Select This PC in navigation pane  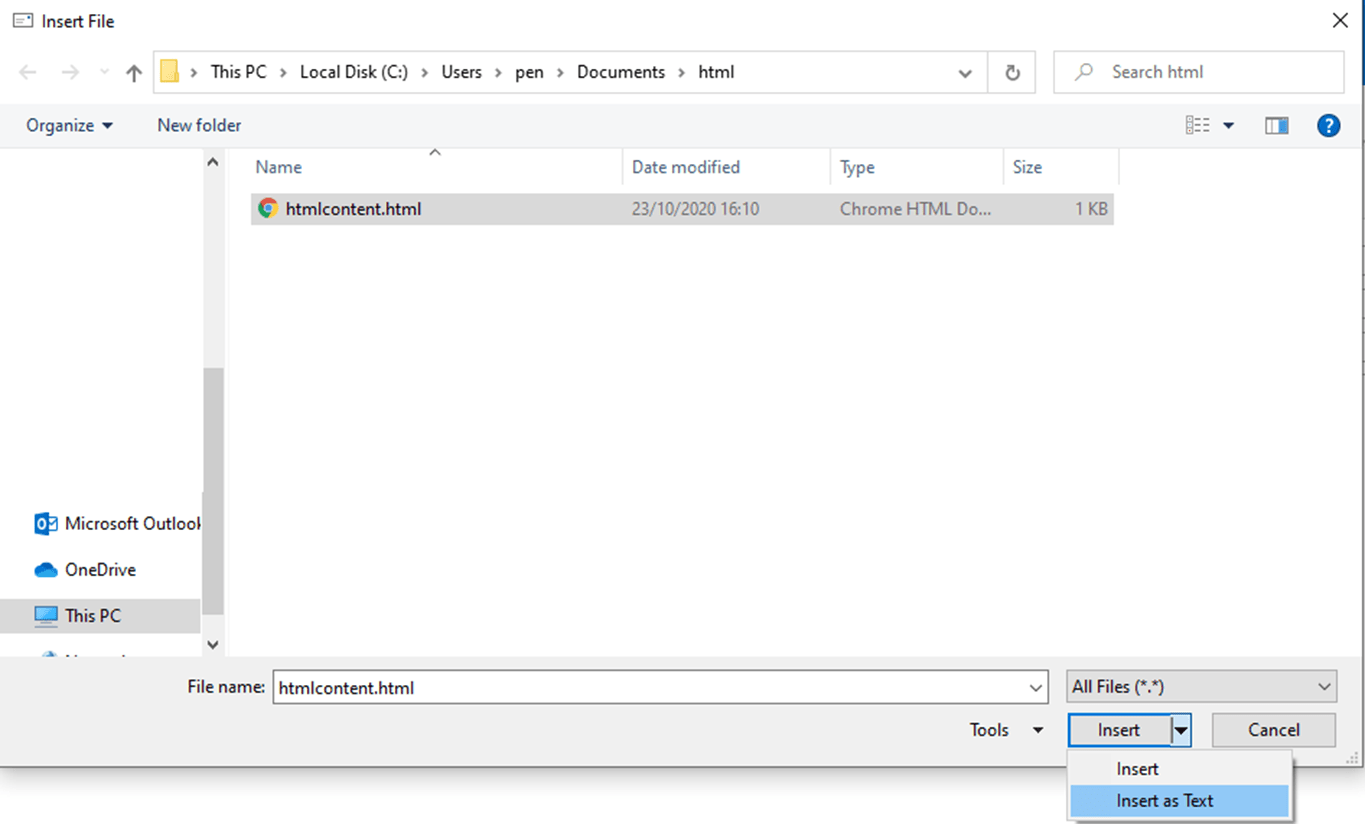click(92, 616)
